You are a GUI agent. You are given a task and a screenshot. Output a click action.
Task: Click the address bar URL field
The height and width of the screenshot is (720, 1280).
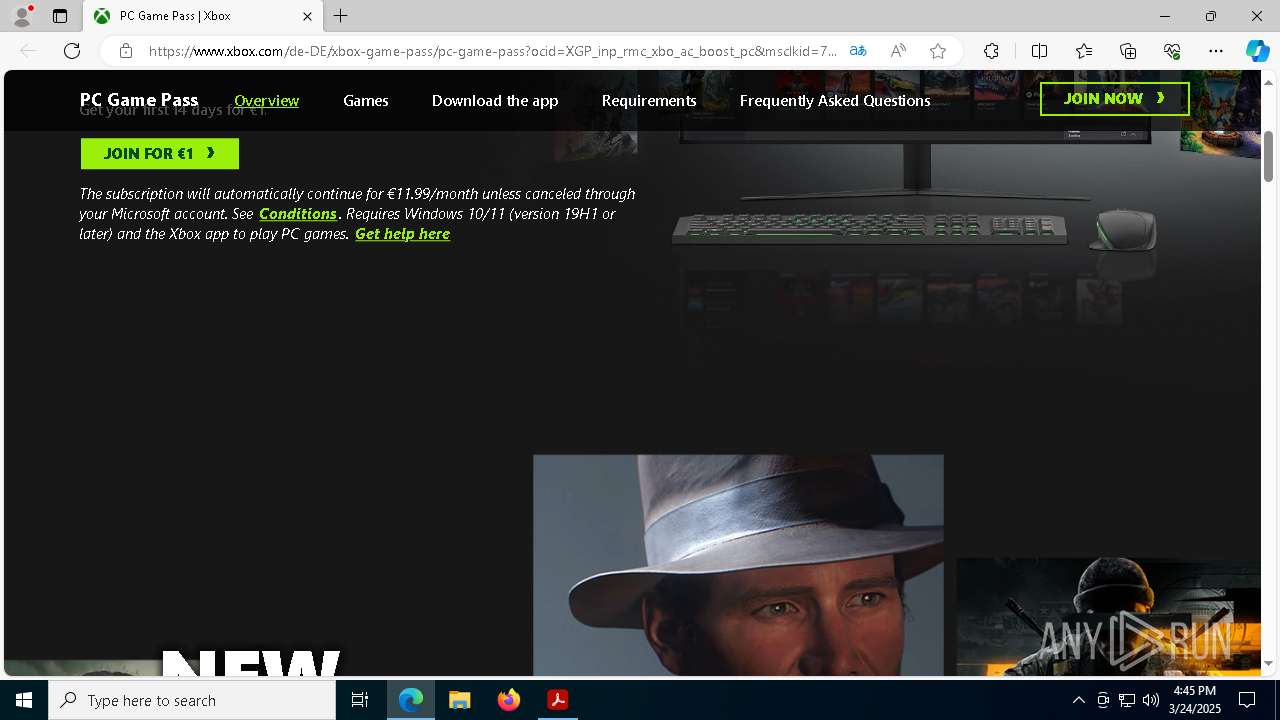[492, 51]
